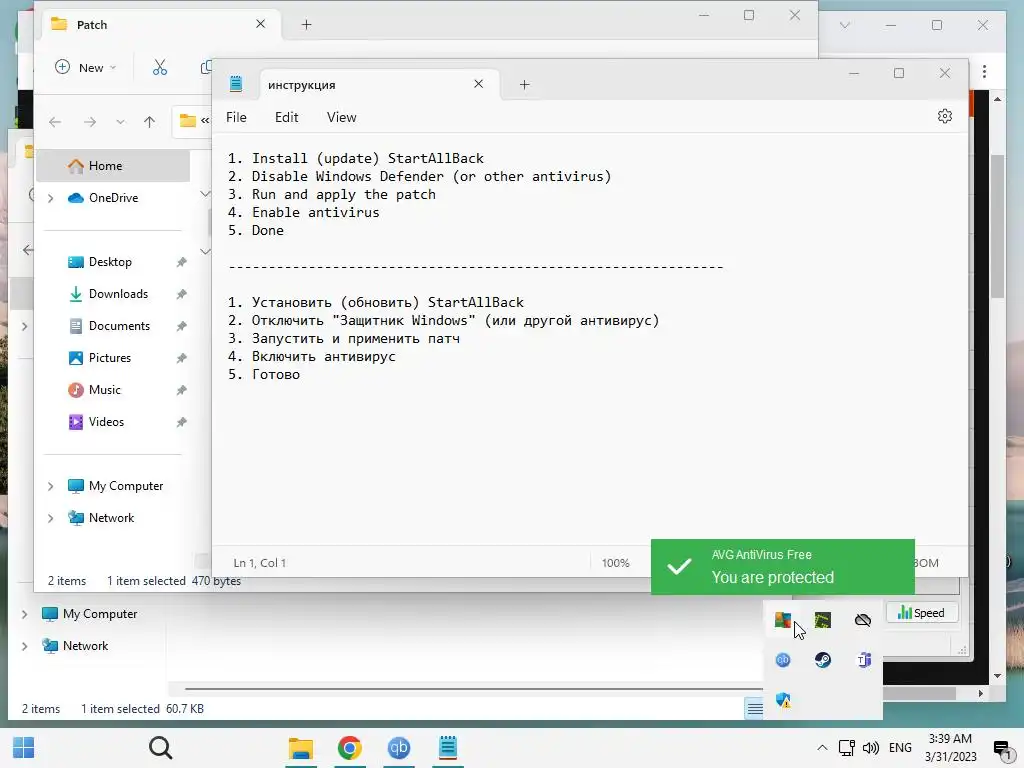Click the 100% zoom indicator in Notepad
Screen dimensions: 1024x768
(x=615, y=563)
